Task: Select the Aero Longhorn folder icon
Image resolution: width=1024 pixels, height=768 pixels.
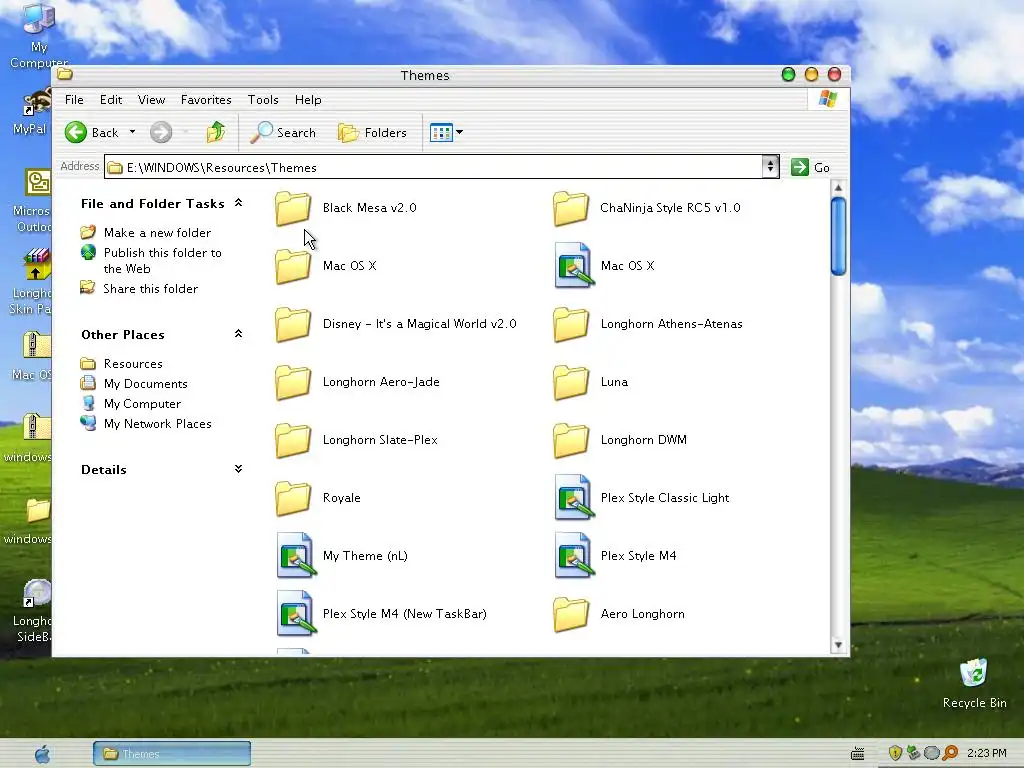Action: click(571, 615)
